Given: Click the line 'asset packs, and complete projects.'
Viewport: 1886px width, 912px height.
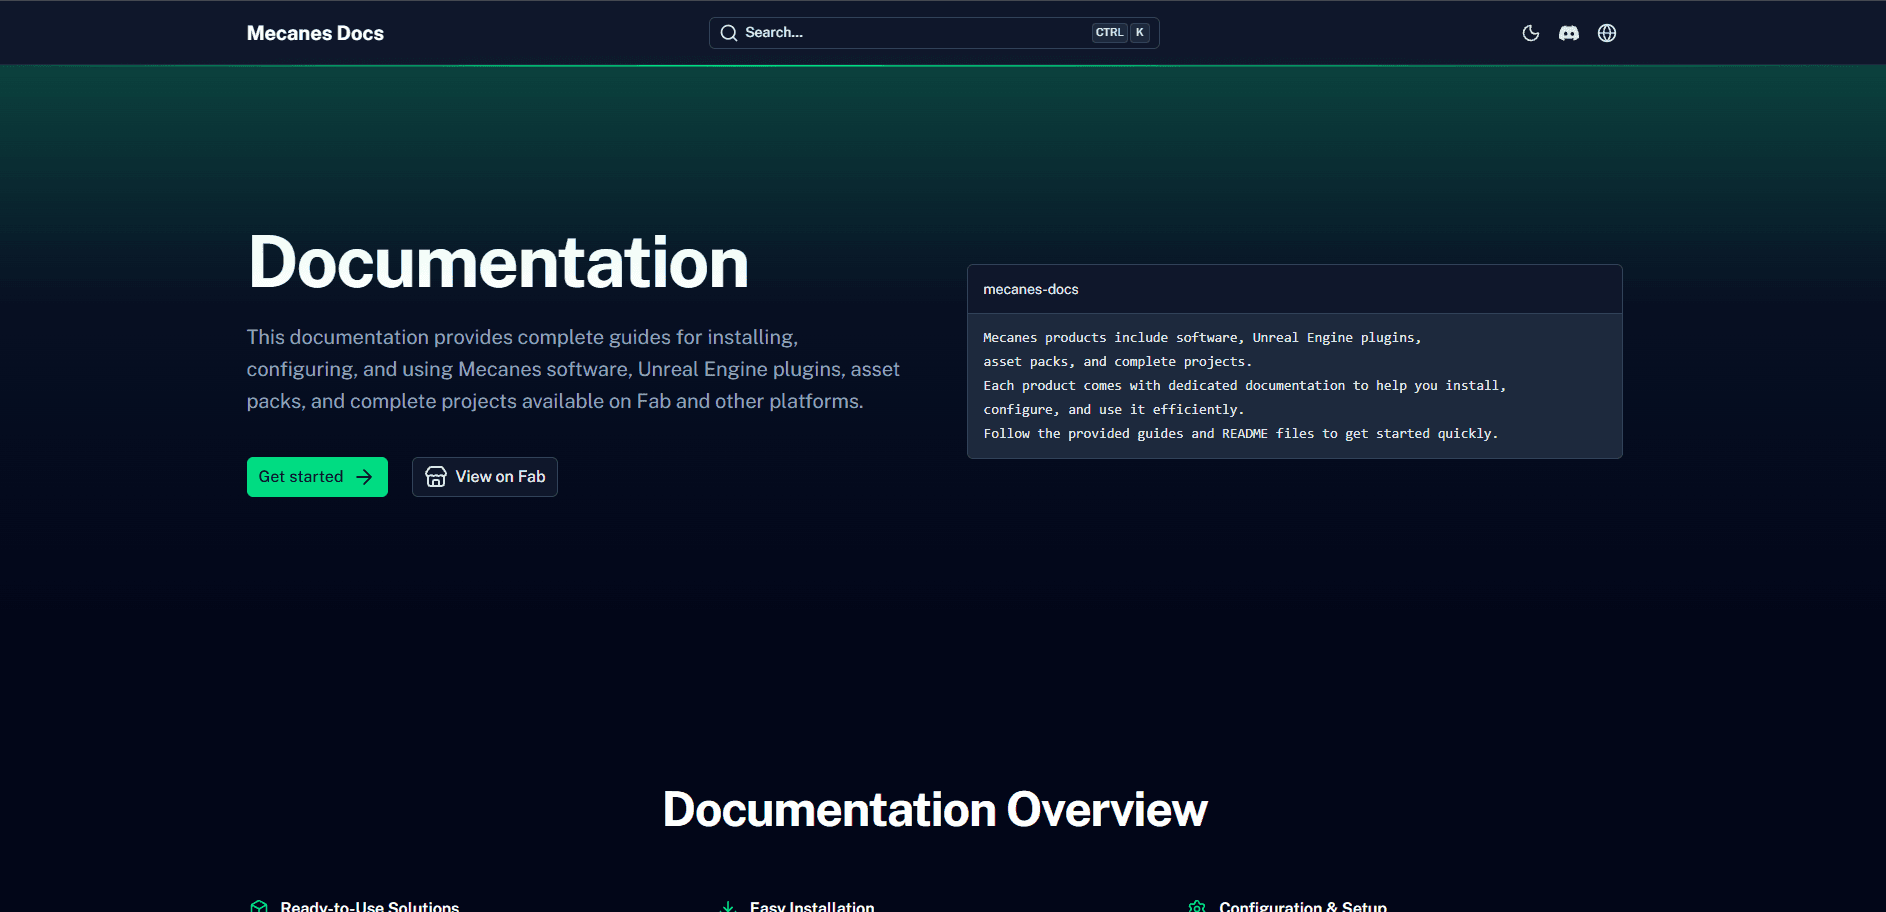Looking at the screenshot, I should click(x=1117, y=361).
